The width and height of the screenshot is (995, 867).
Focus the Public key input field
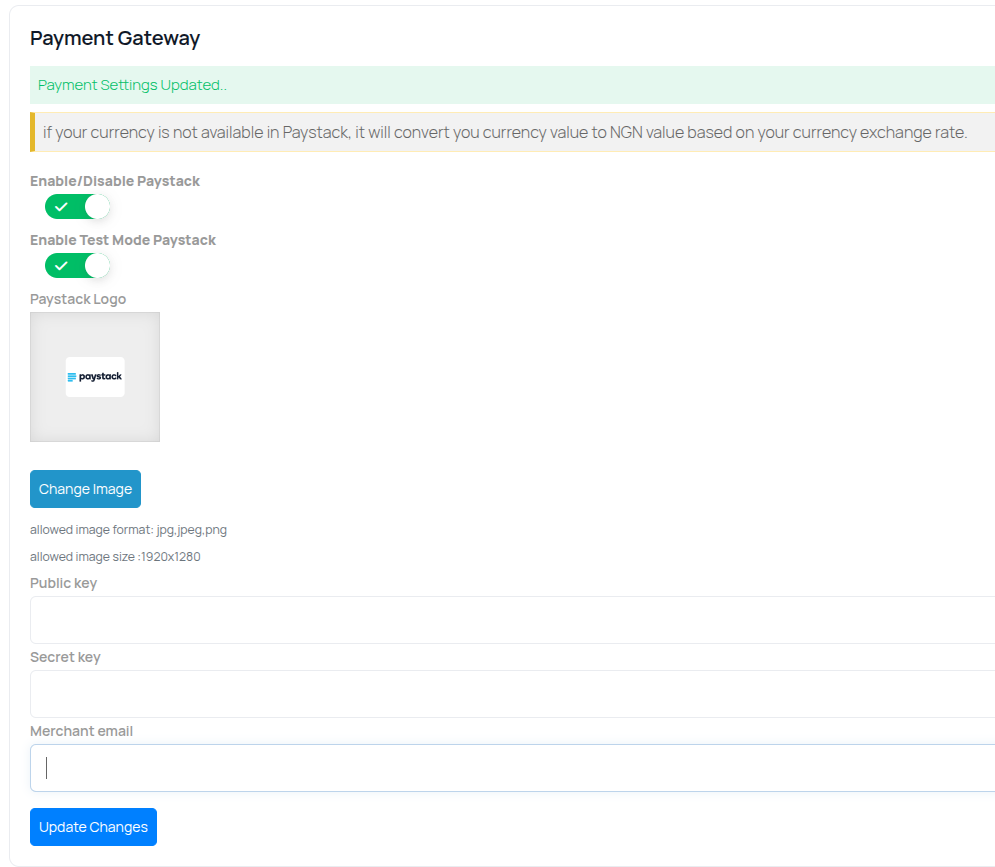512,620
